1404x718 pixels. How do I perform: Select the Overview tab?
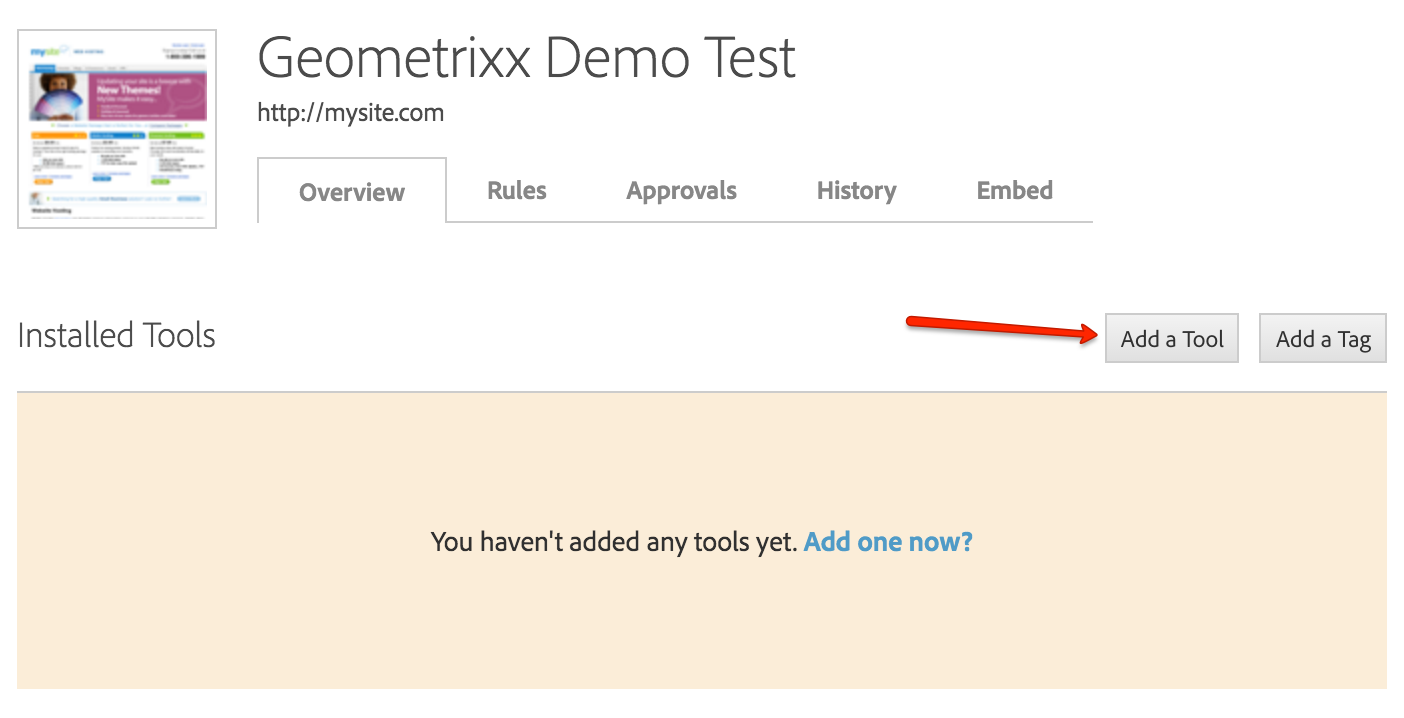pyautogui.click(x=352, y=190)
